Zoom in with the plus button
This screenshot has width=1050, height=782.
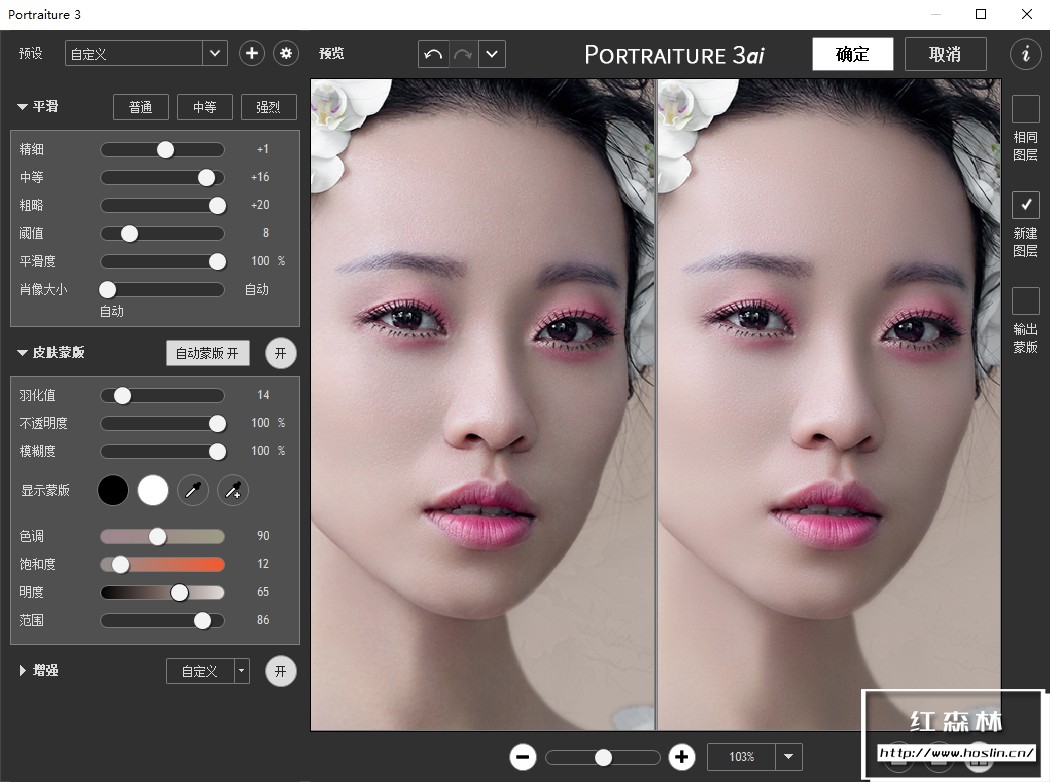pos(682,757)
